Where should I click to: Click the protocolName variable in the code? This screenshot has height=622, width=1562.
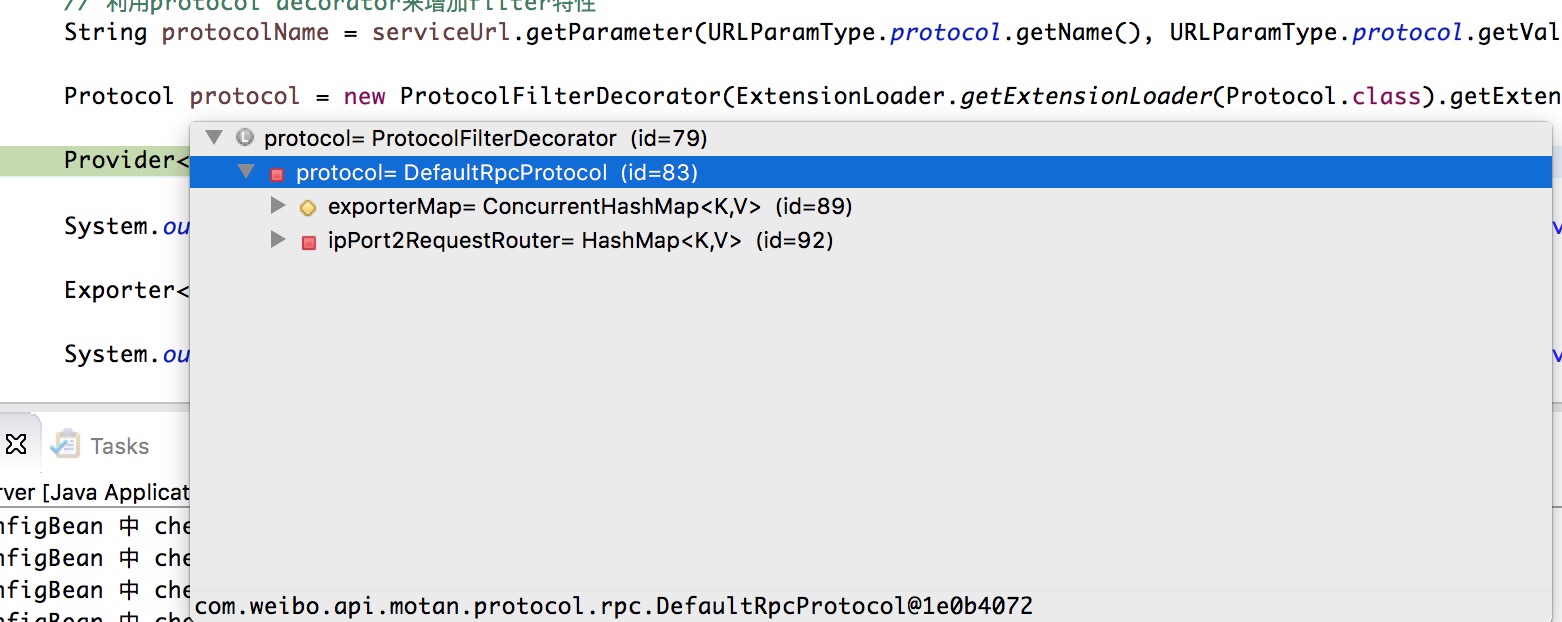(245, 32)
